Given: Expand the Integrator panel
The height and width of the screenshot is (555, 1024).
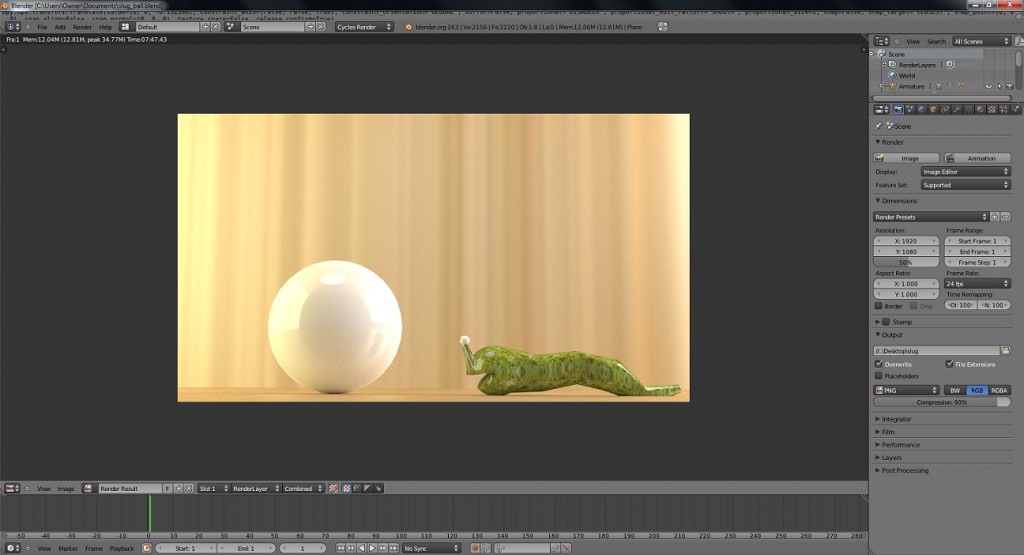Looking at the screenshot, I should click(896, 419).
